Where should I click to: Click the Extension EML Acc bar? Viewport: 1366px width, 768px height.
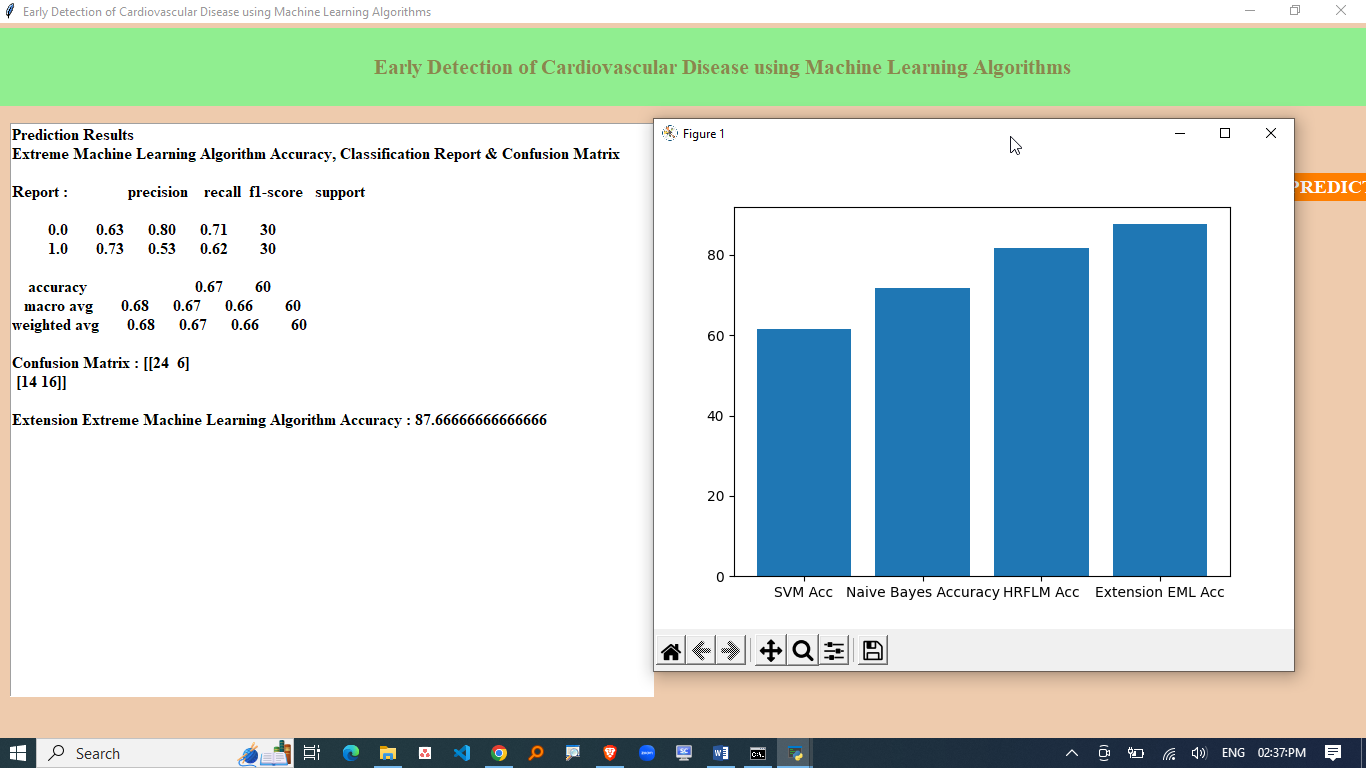pyautogui.click(x=1159, y=400)
